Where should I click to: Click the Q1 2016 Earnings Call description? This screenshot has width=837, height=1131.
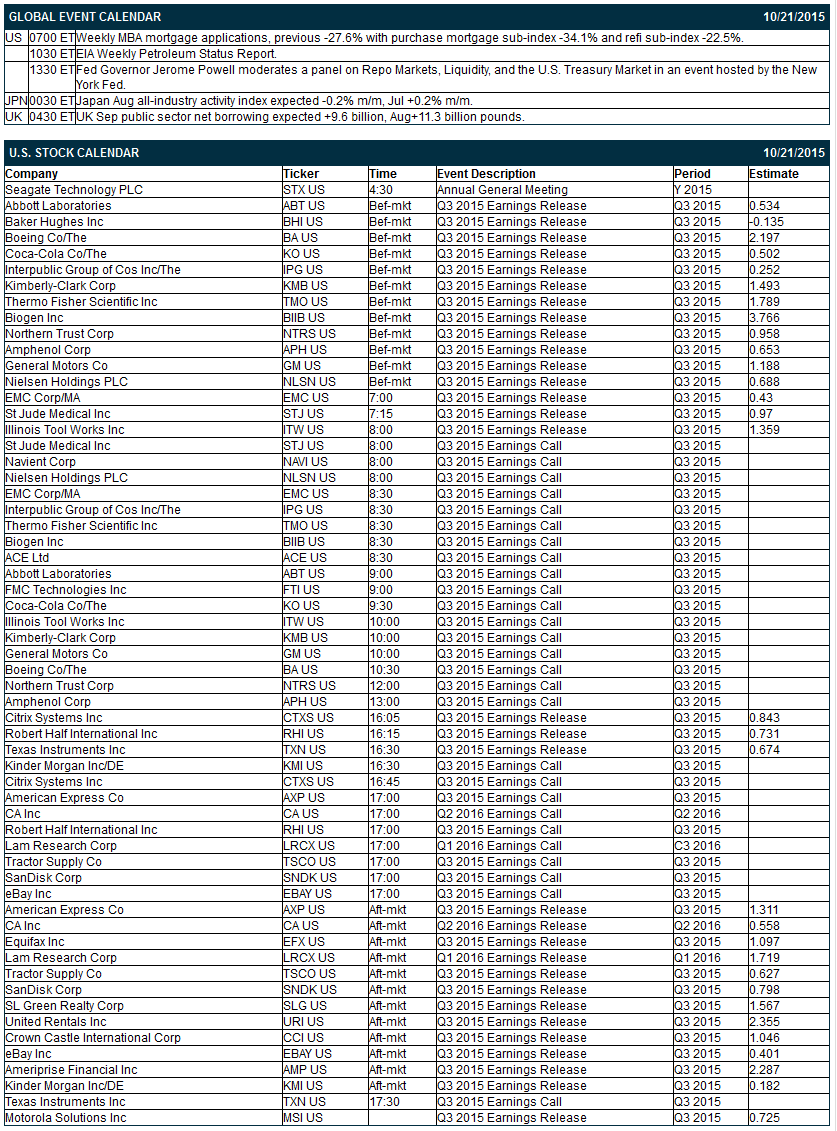click(499, 845)
